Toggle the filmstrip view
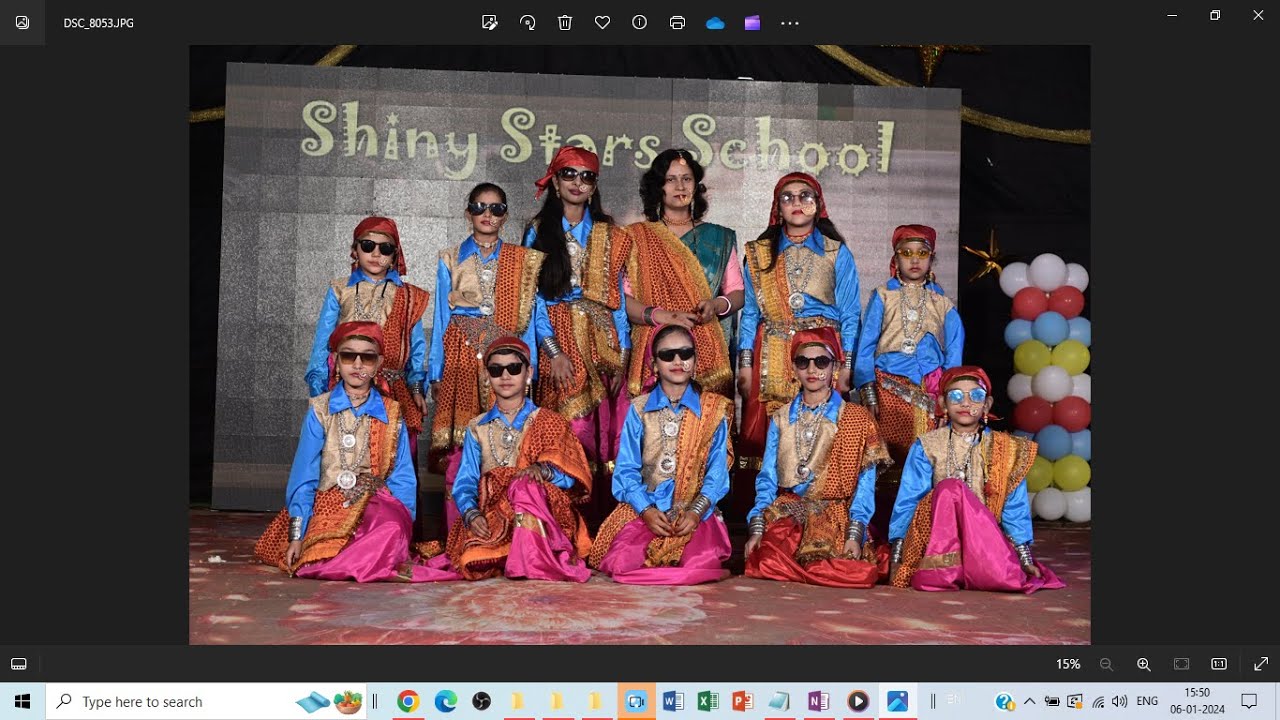 [x=18, y=664]
